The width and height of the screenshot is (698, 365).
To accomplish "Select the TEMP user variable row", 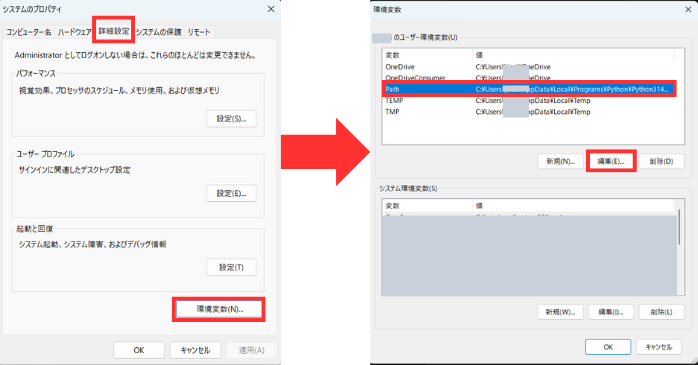I will (528, 101).
